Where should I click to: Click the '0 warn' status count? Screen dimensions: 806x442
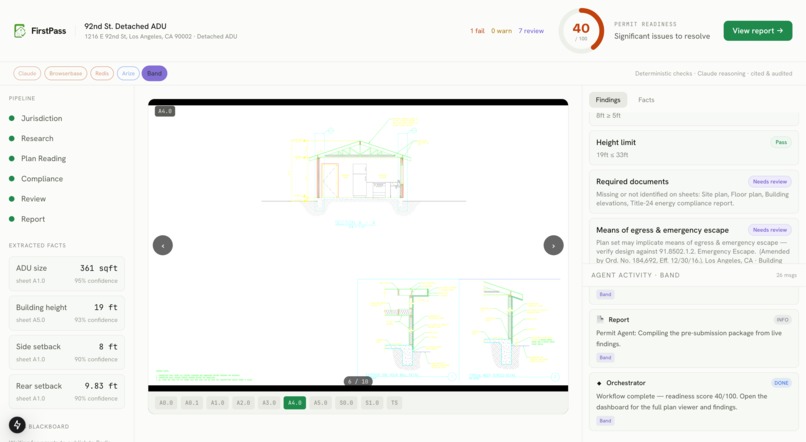tap(501, 31)
